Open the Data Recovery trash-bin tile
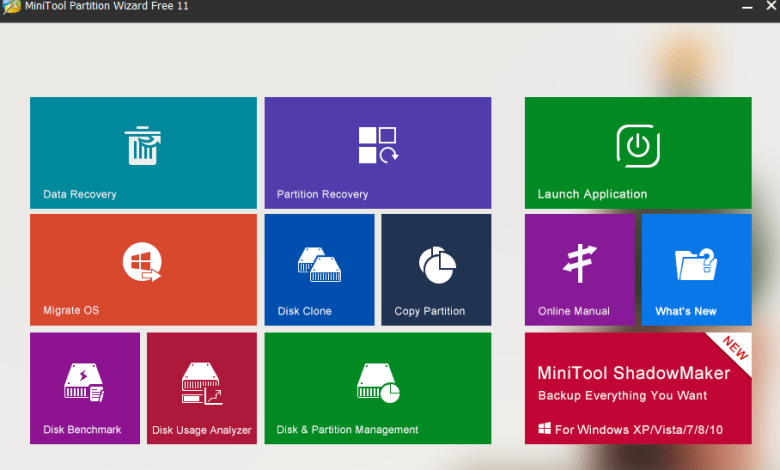 coord(143,153)
